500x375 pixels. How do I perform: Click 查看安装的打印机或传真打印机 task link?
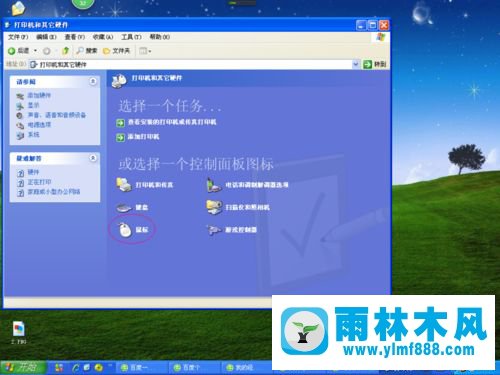[166, 122]
